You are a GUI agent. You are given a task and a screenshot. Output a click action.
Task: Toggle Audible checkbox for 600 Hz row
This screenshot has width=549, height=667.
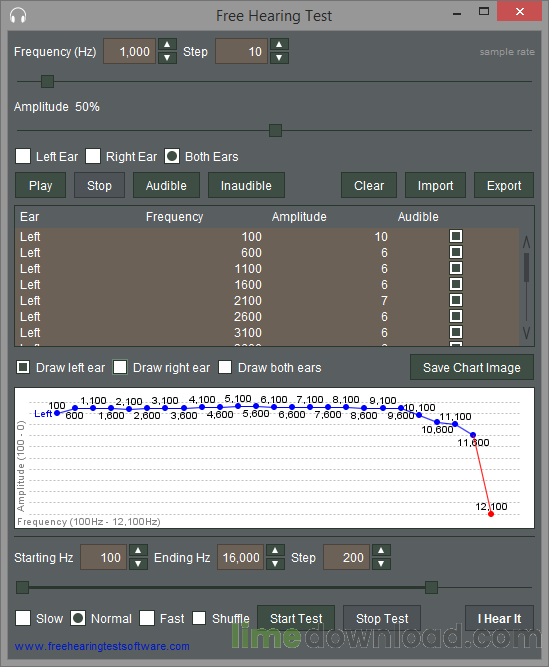[456, 252]
